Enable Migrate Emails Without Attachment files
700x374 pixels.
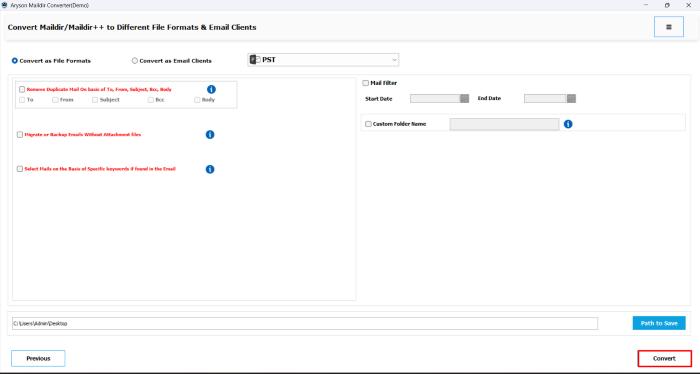click(20, 134)
